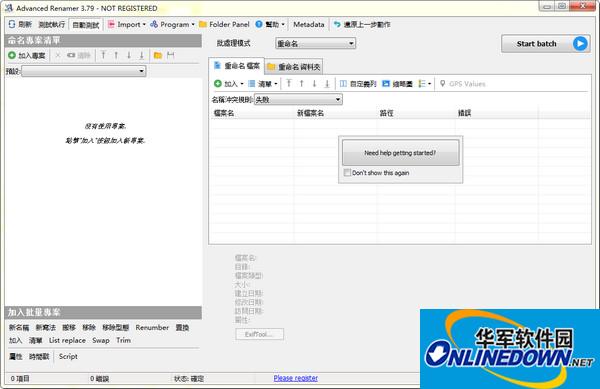Move file to bottom arrow in file toolbar

coord(327,84)
